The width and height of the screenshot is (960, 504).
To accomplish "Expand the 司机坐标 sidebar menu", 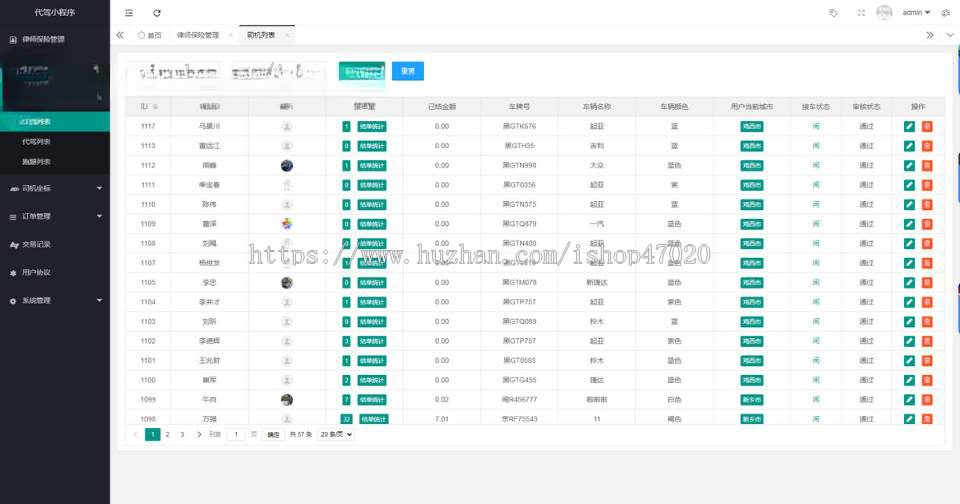I will point(55,188).
